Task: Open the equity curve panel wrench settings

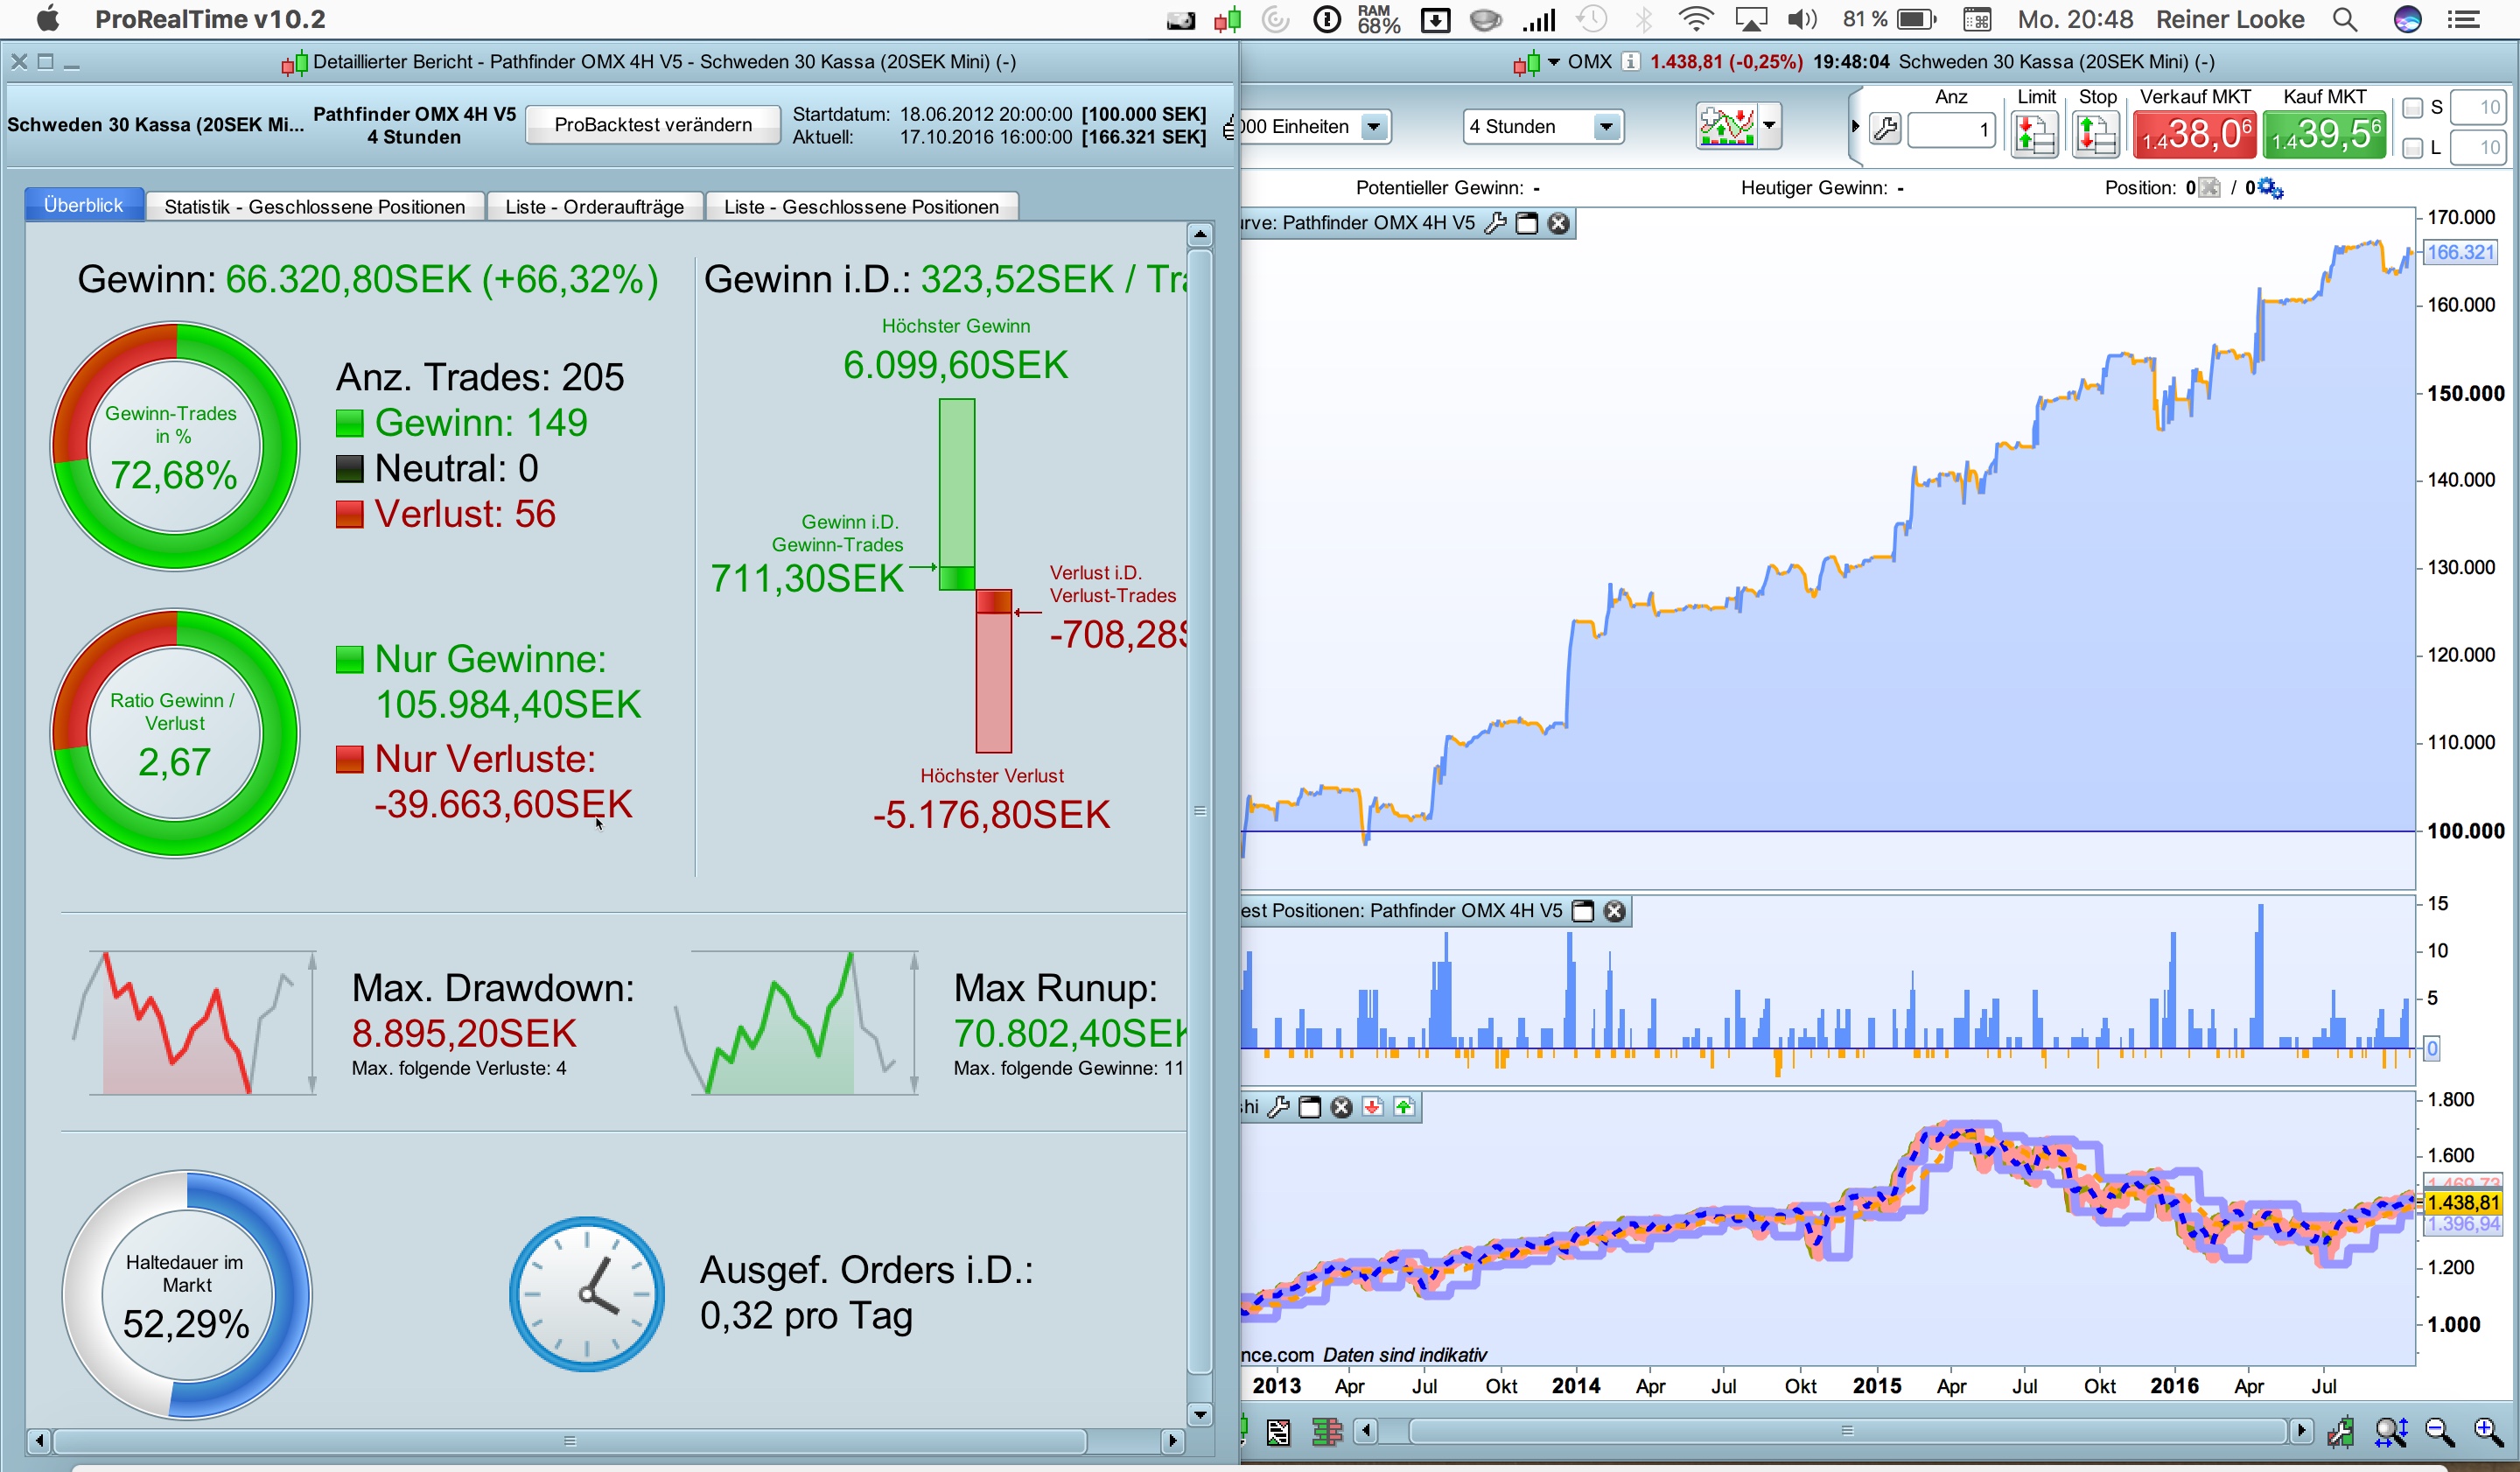Action: click(1495, 223)
